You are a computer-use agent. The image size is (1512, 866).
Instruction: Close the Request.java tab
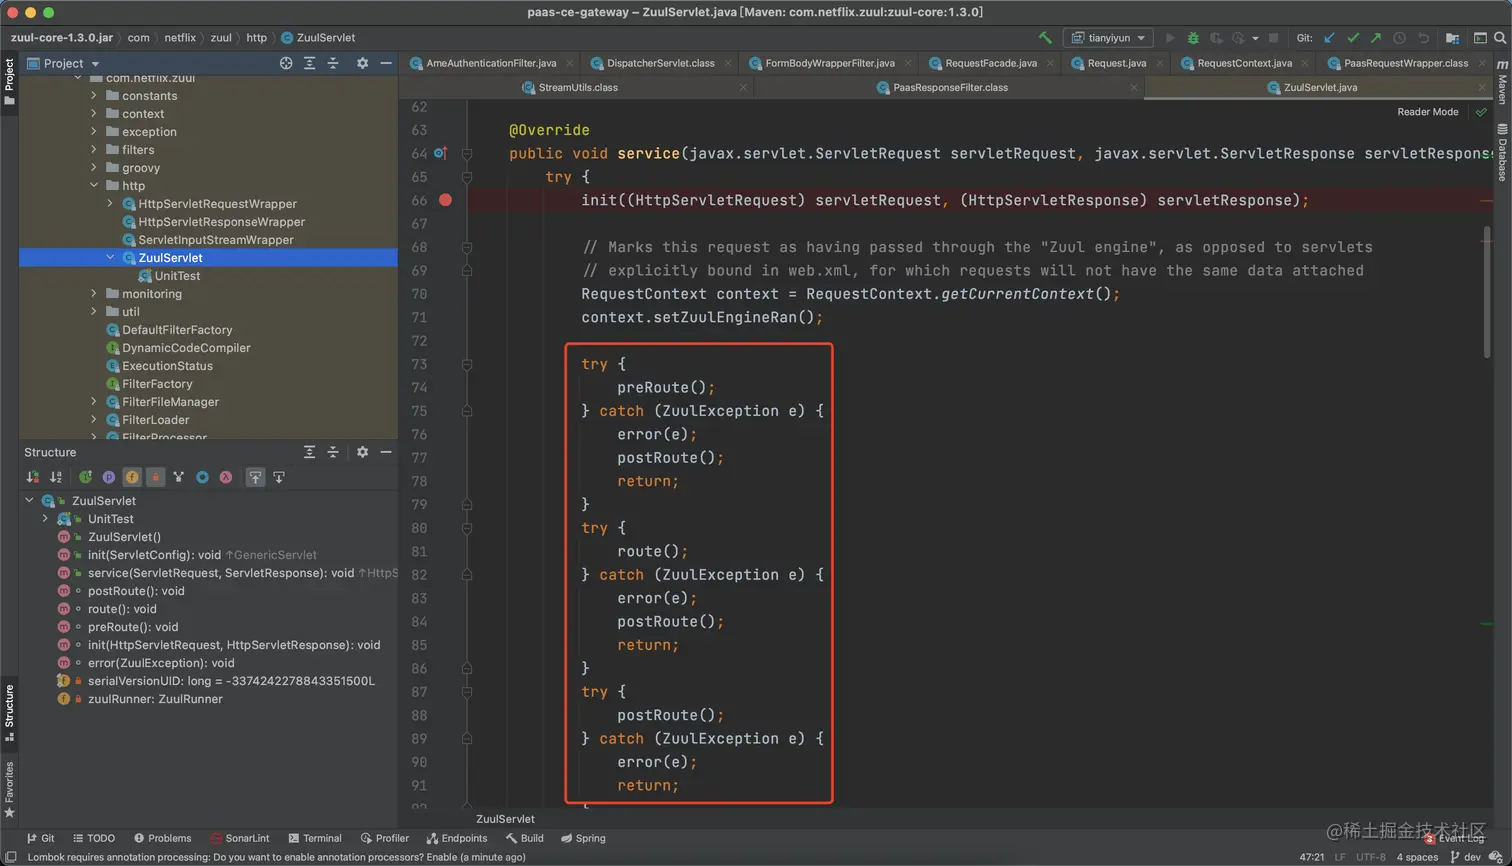pyautogui.click(x=1158, y=63)
